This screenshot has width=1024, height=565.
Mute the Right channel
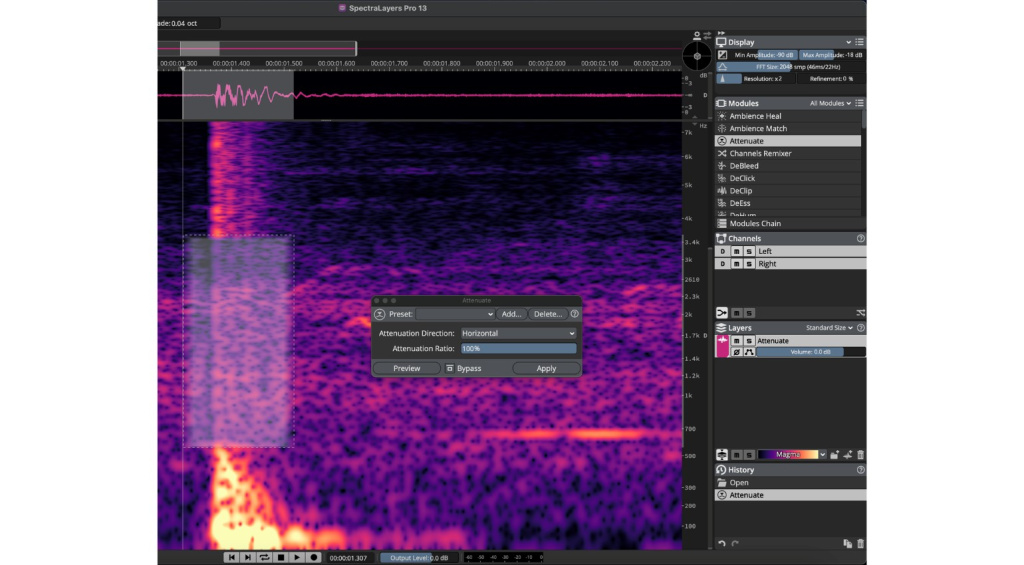(x=737, y=264)
